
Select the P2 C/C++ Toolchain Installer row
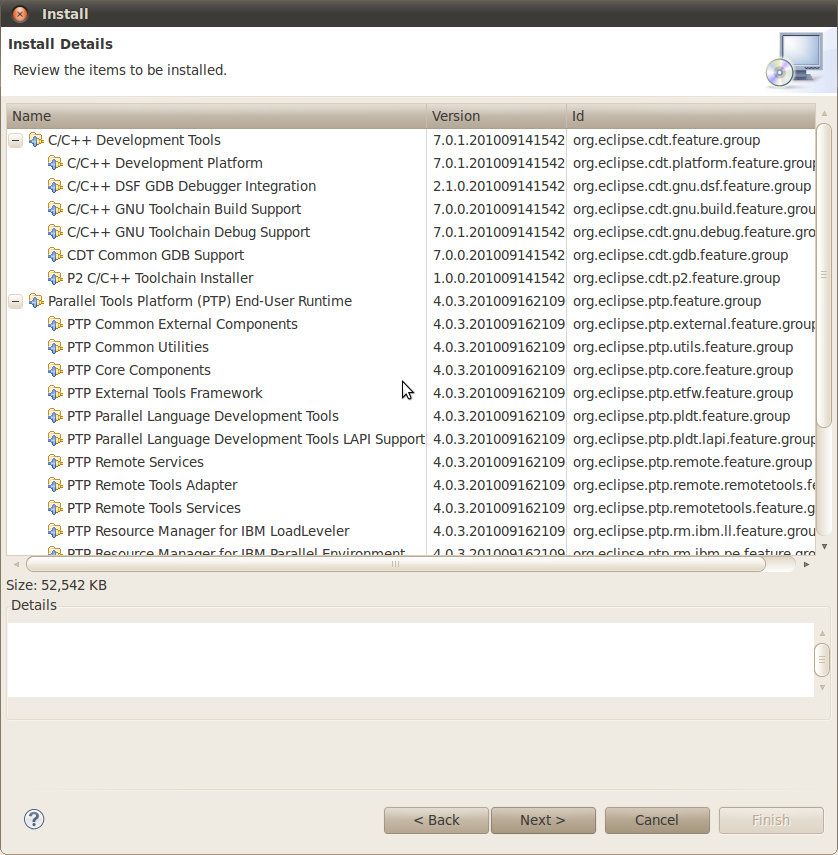click(411, 278)
